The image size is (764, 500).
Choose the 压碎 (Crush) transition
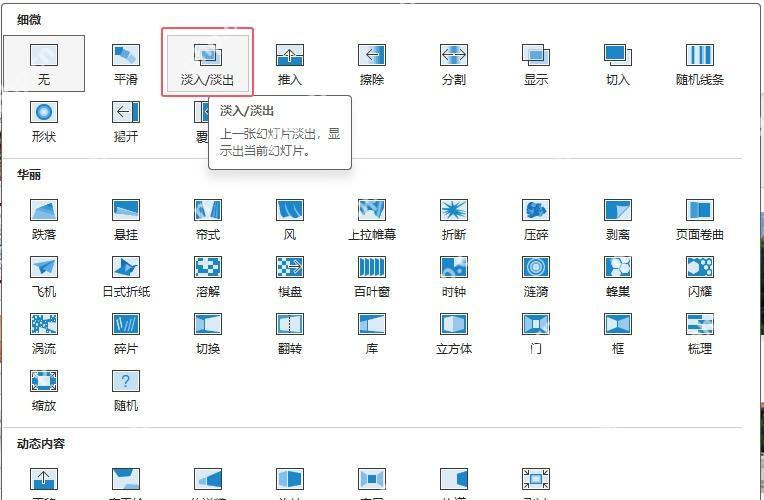click(535, 219)
